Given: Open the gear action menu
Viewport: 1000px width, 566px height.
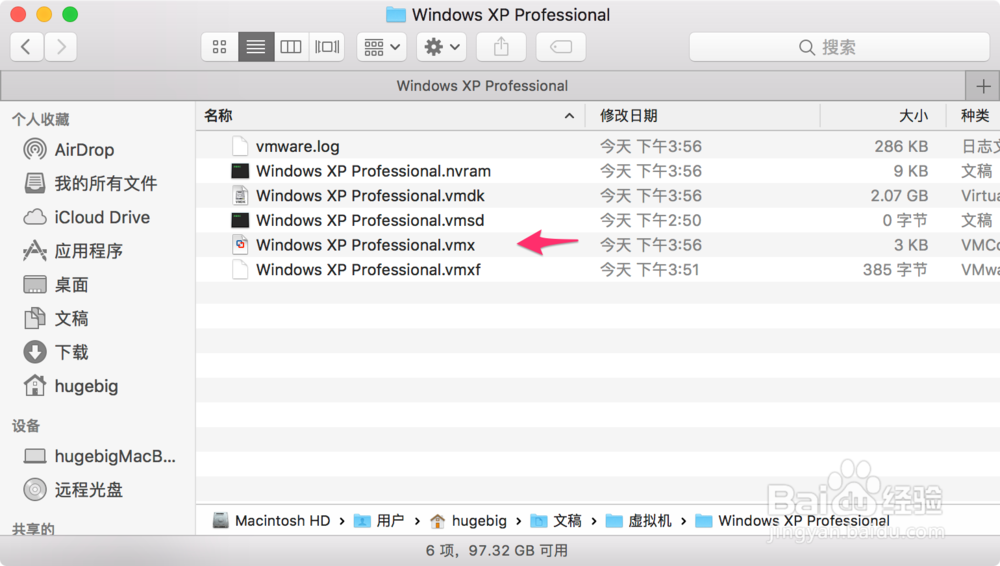Looking at the screenshot, I should [x=441, y=47].
